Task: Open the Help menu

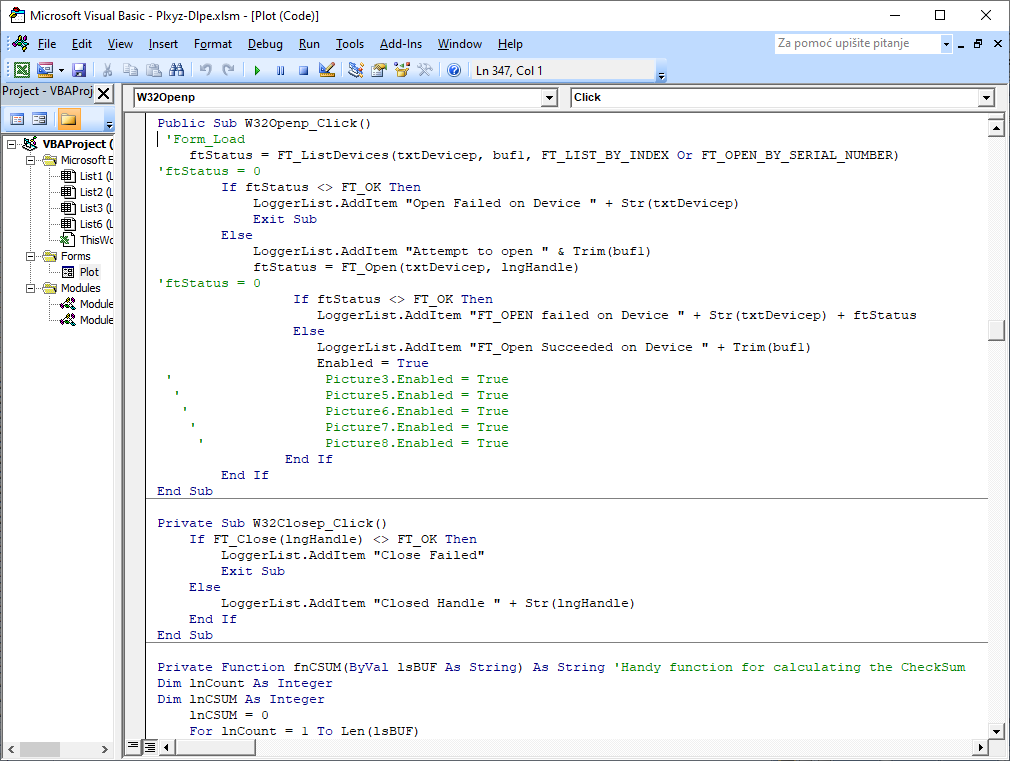Action: 510,44
